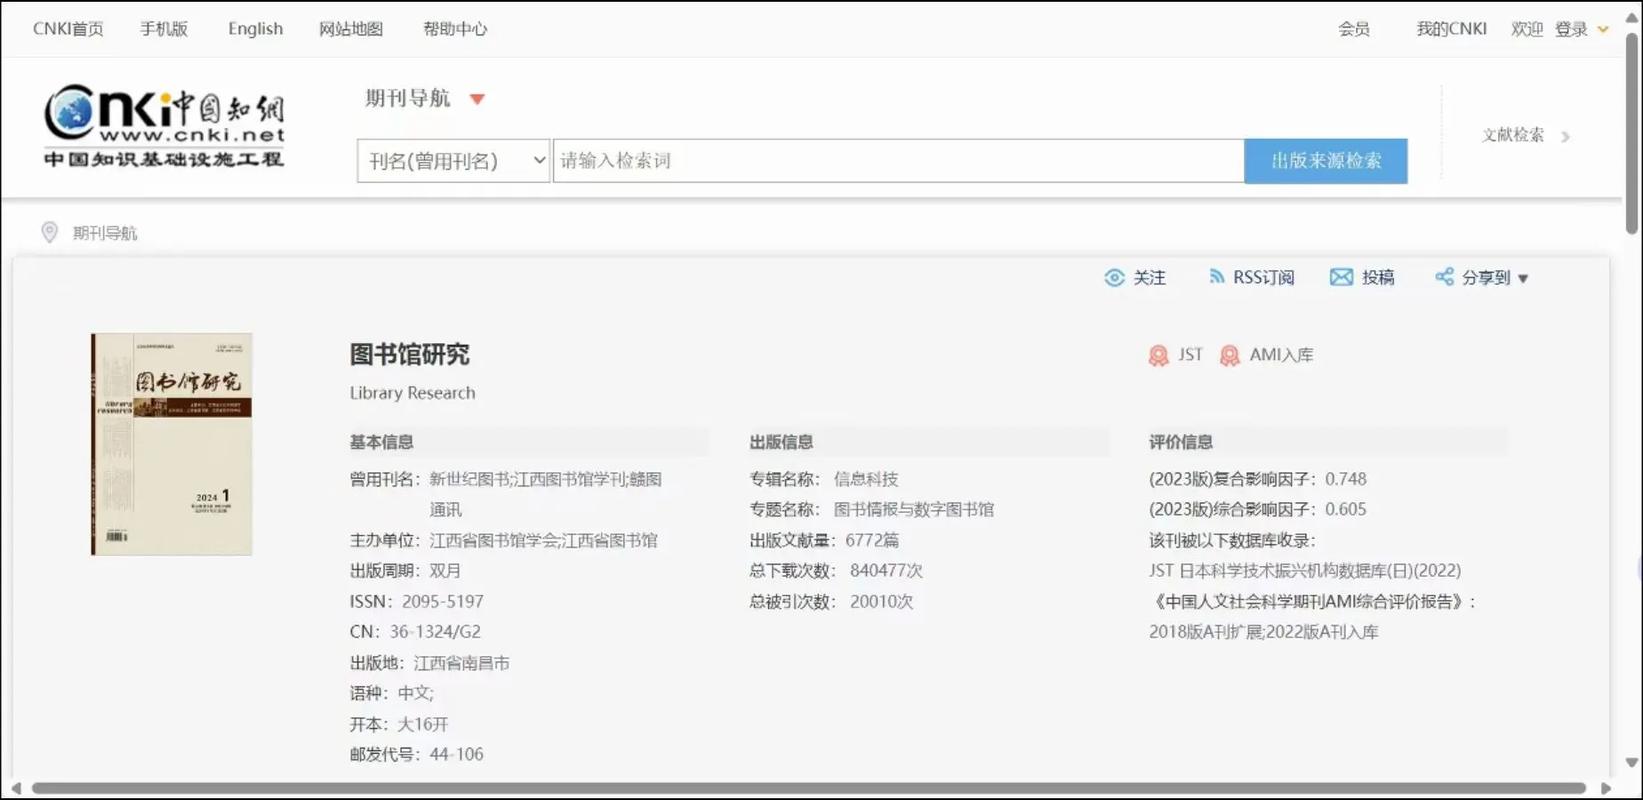Screen dimensions: 1643x800
Task: Click the CNKI logo
Action: [164, 126]
